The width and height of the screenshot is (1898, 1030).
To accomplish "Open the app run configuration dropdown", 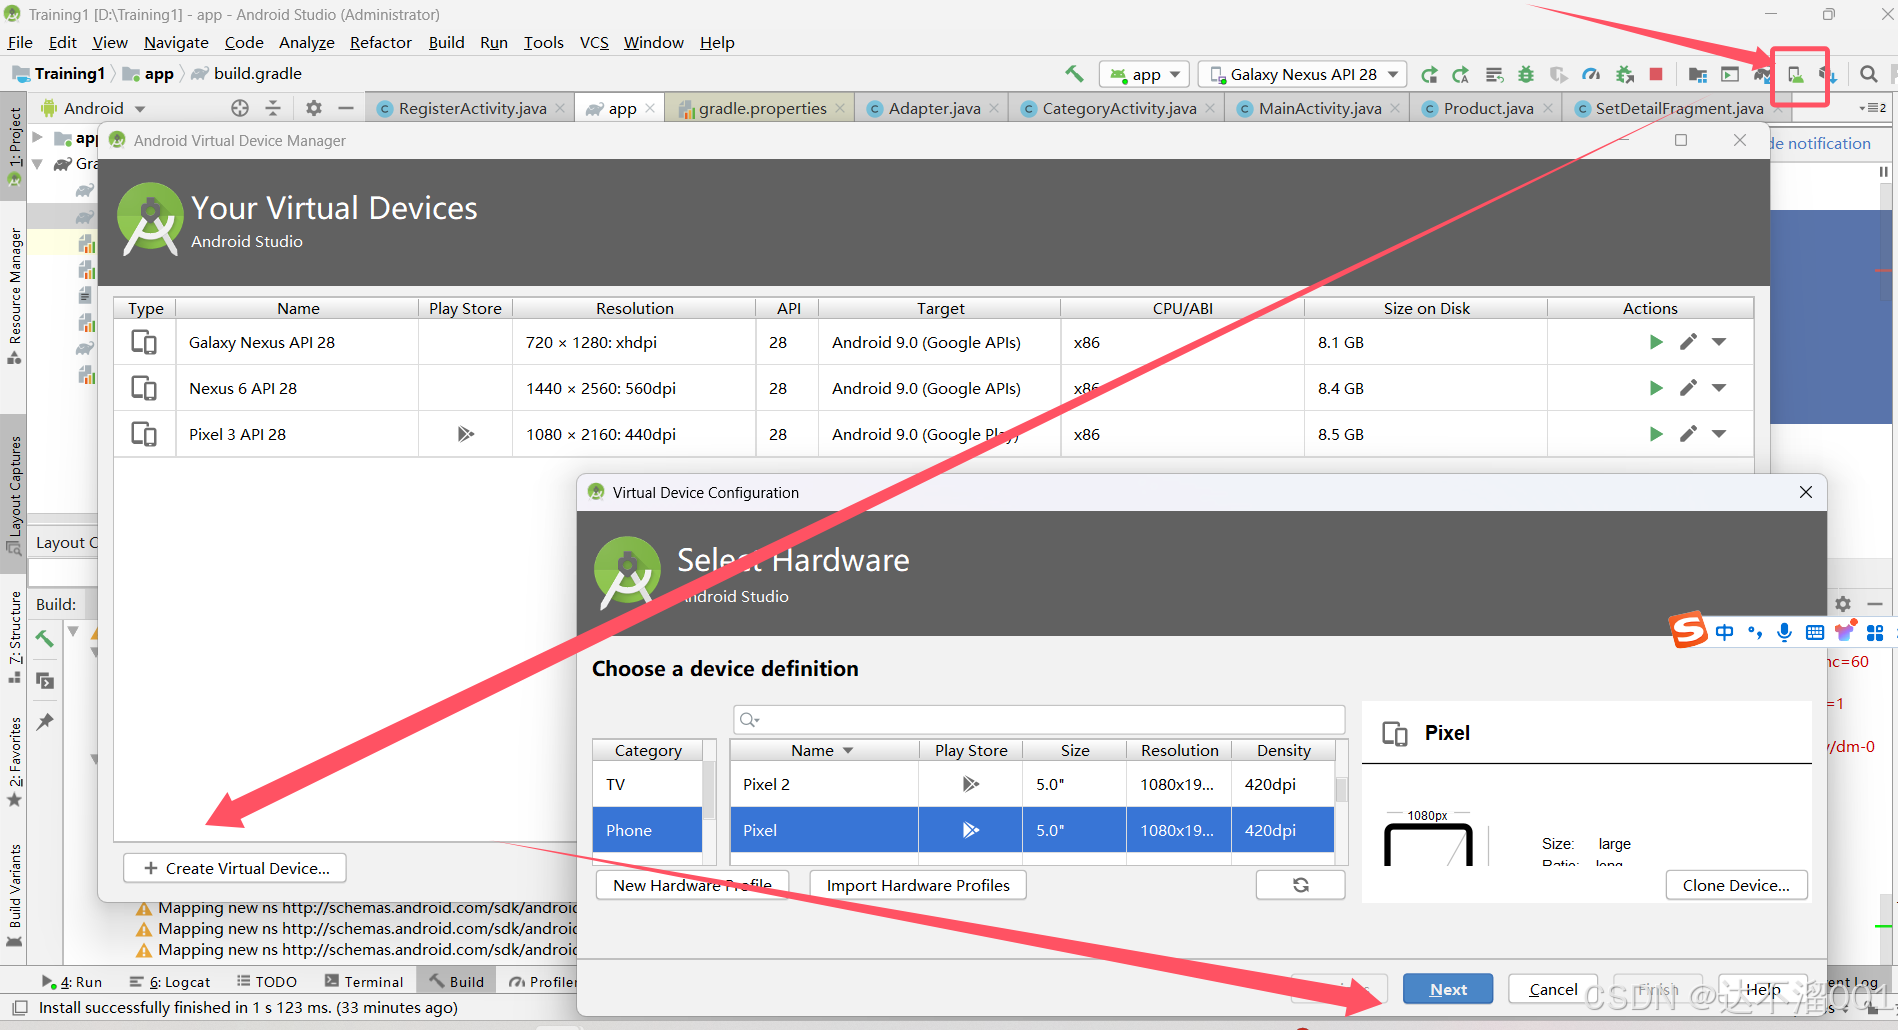I will (1145, 74).
